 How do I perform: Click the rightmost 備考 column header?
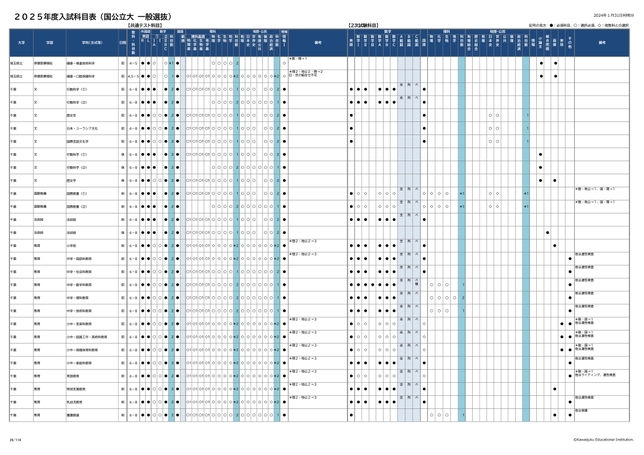pos(603,42)
